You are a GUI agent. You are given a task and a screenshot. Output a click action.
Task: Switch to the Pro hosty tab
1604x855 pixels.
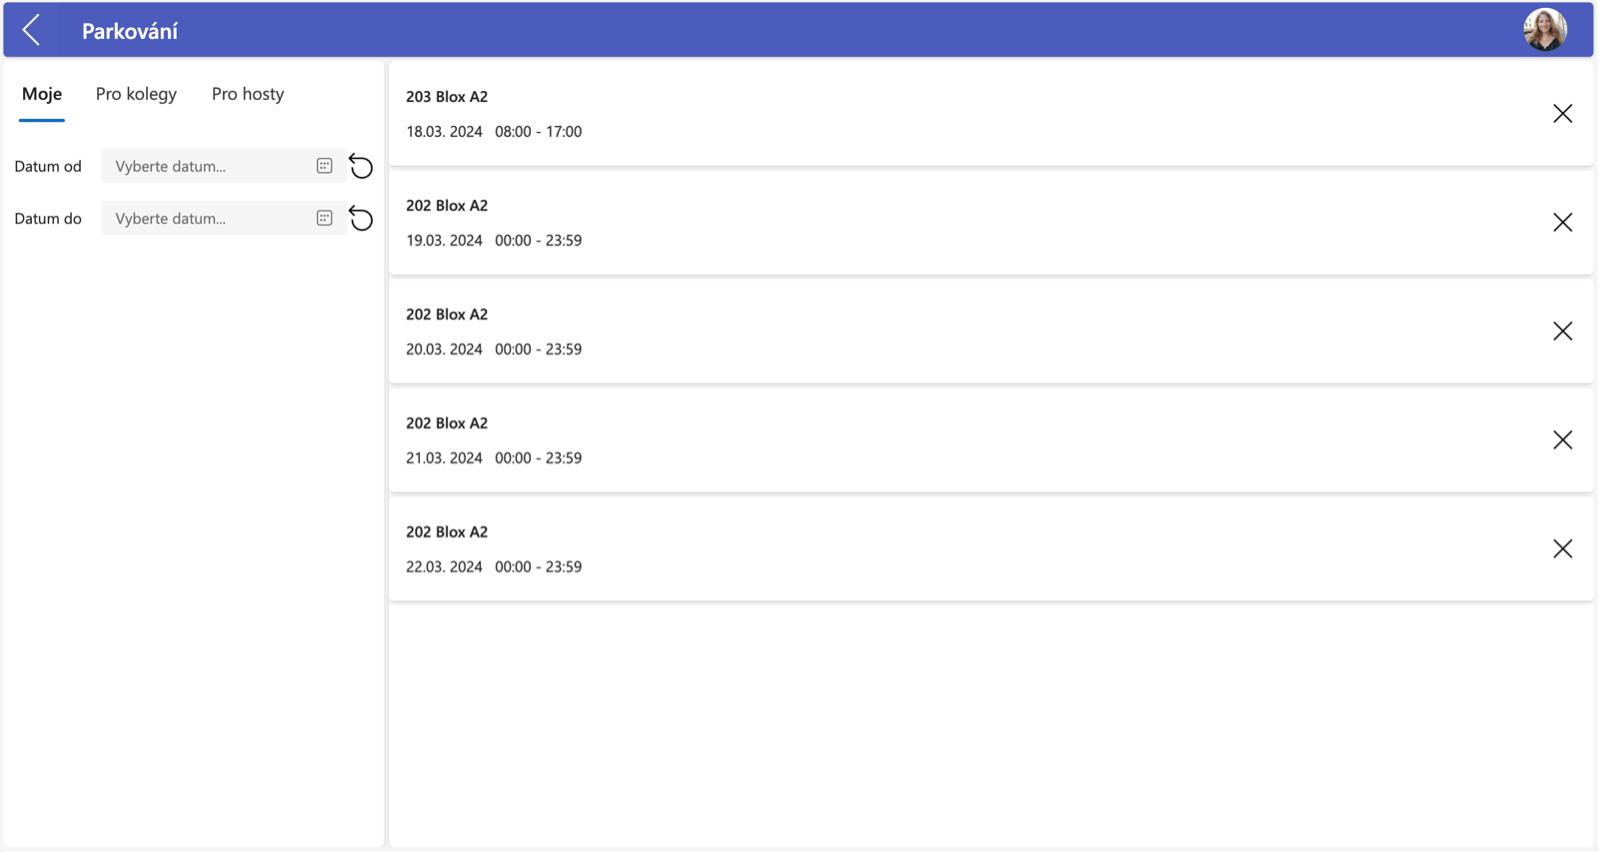[249, 94]
